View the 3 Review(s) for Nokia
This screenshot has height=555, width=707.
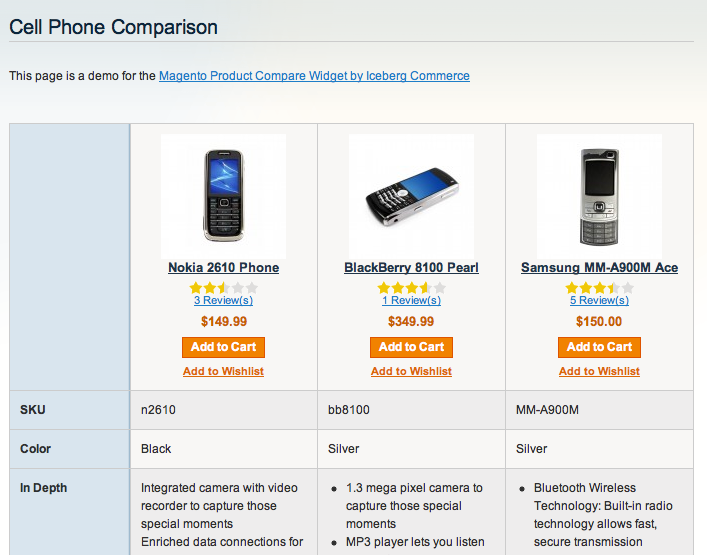(223, 300)
